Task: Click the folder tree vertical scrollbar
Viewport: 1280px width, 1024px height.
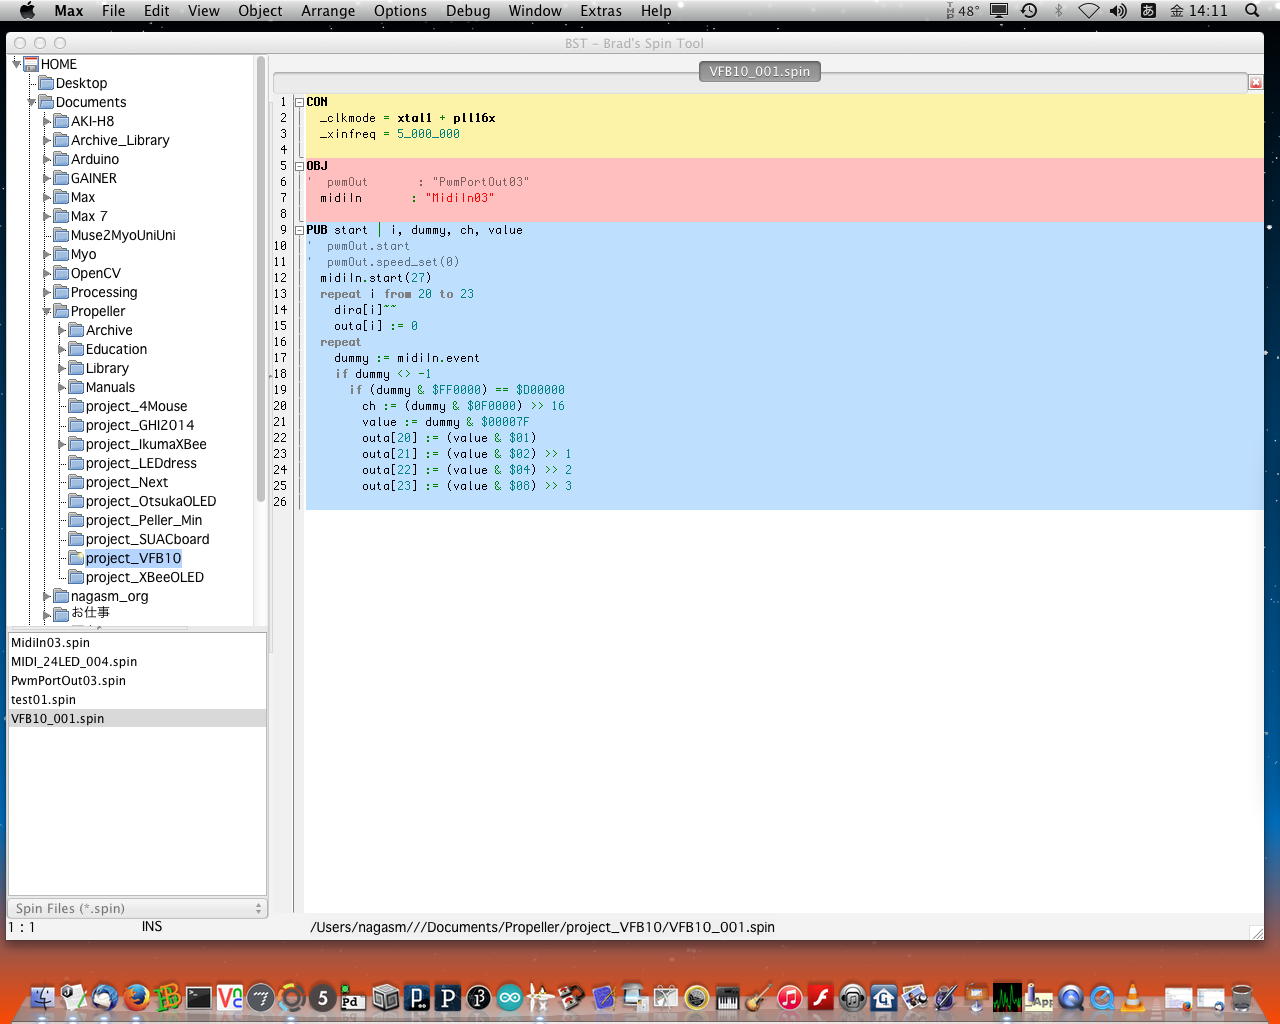Action: (261, 280)
